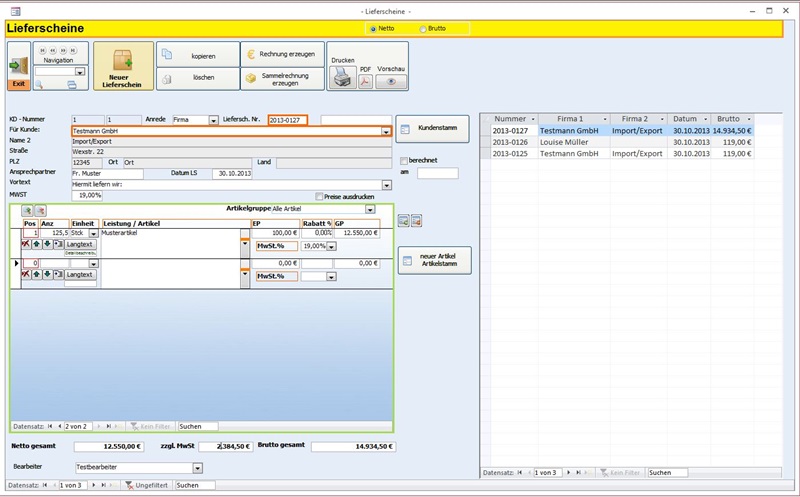
Task: Click the kopieren button
Action: click(x=198, y=54)
